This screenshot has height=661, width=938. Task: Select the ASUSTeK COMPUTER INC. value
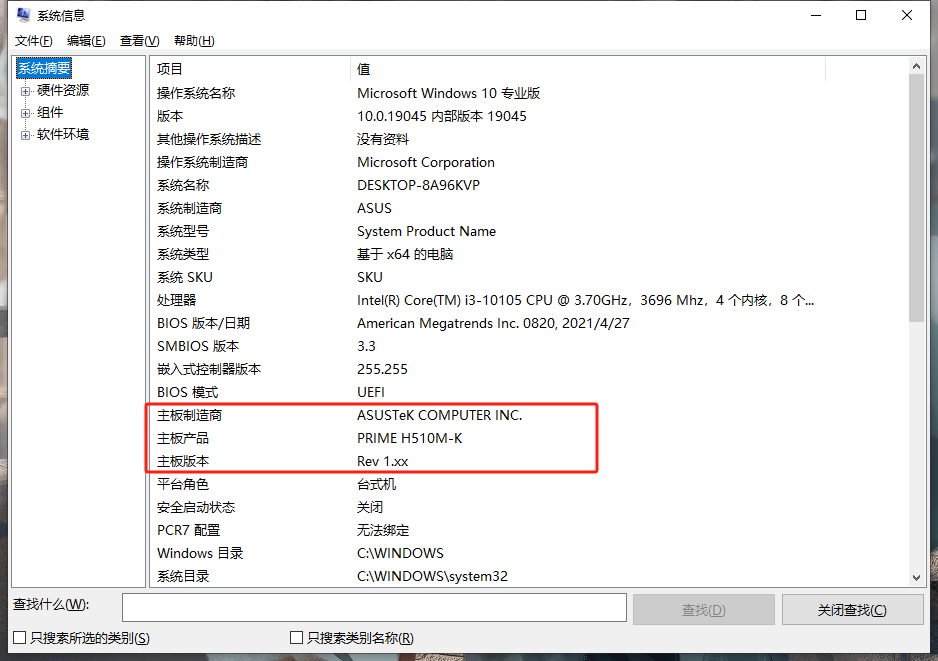pos(439,415)
